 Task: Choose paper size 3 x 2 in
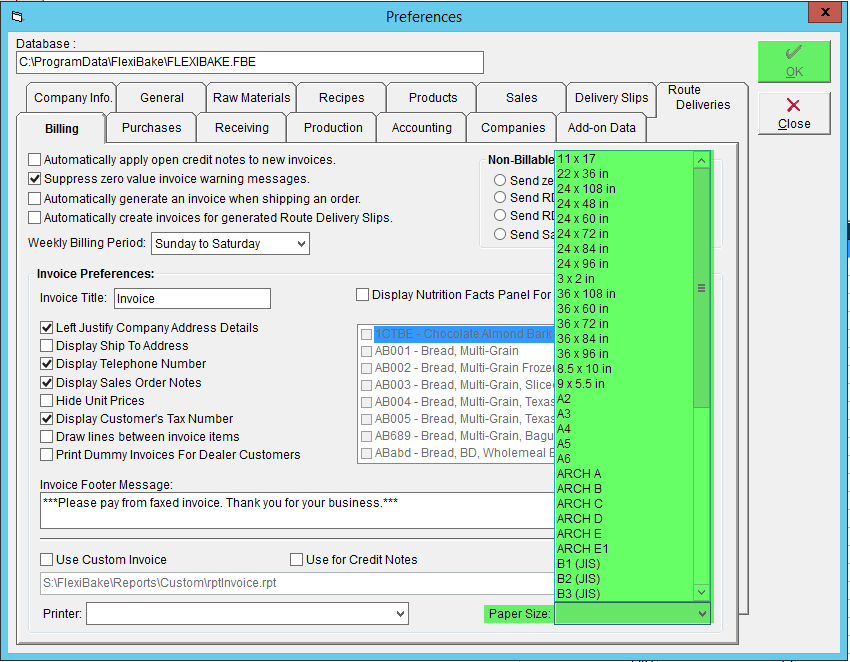point(624,279)
